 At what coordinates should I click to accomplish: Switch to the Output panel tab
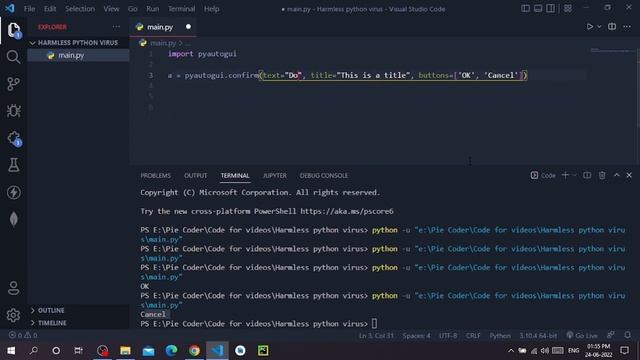click(x=196, y=176)
